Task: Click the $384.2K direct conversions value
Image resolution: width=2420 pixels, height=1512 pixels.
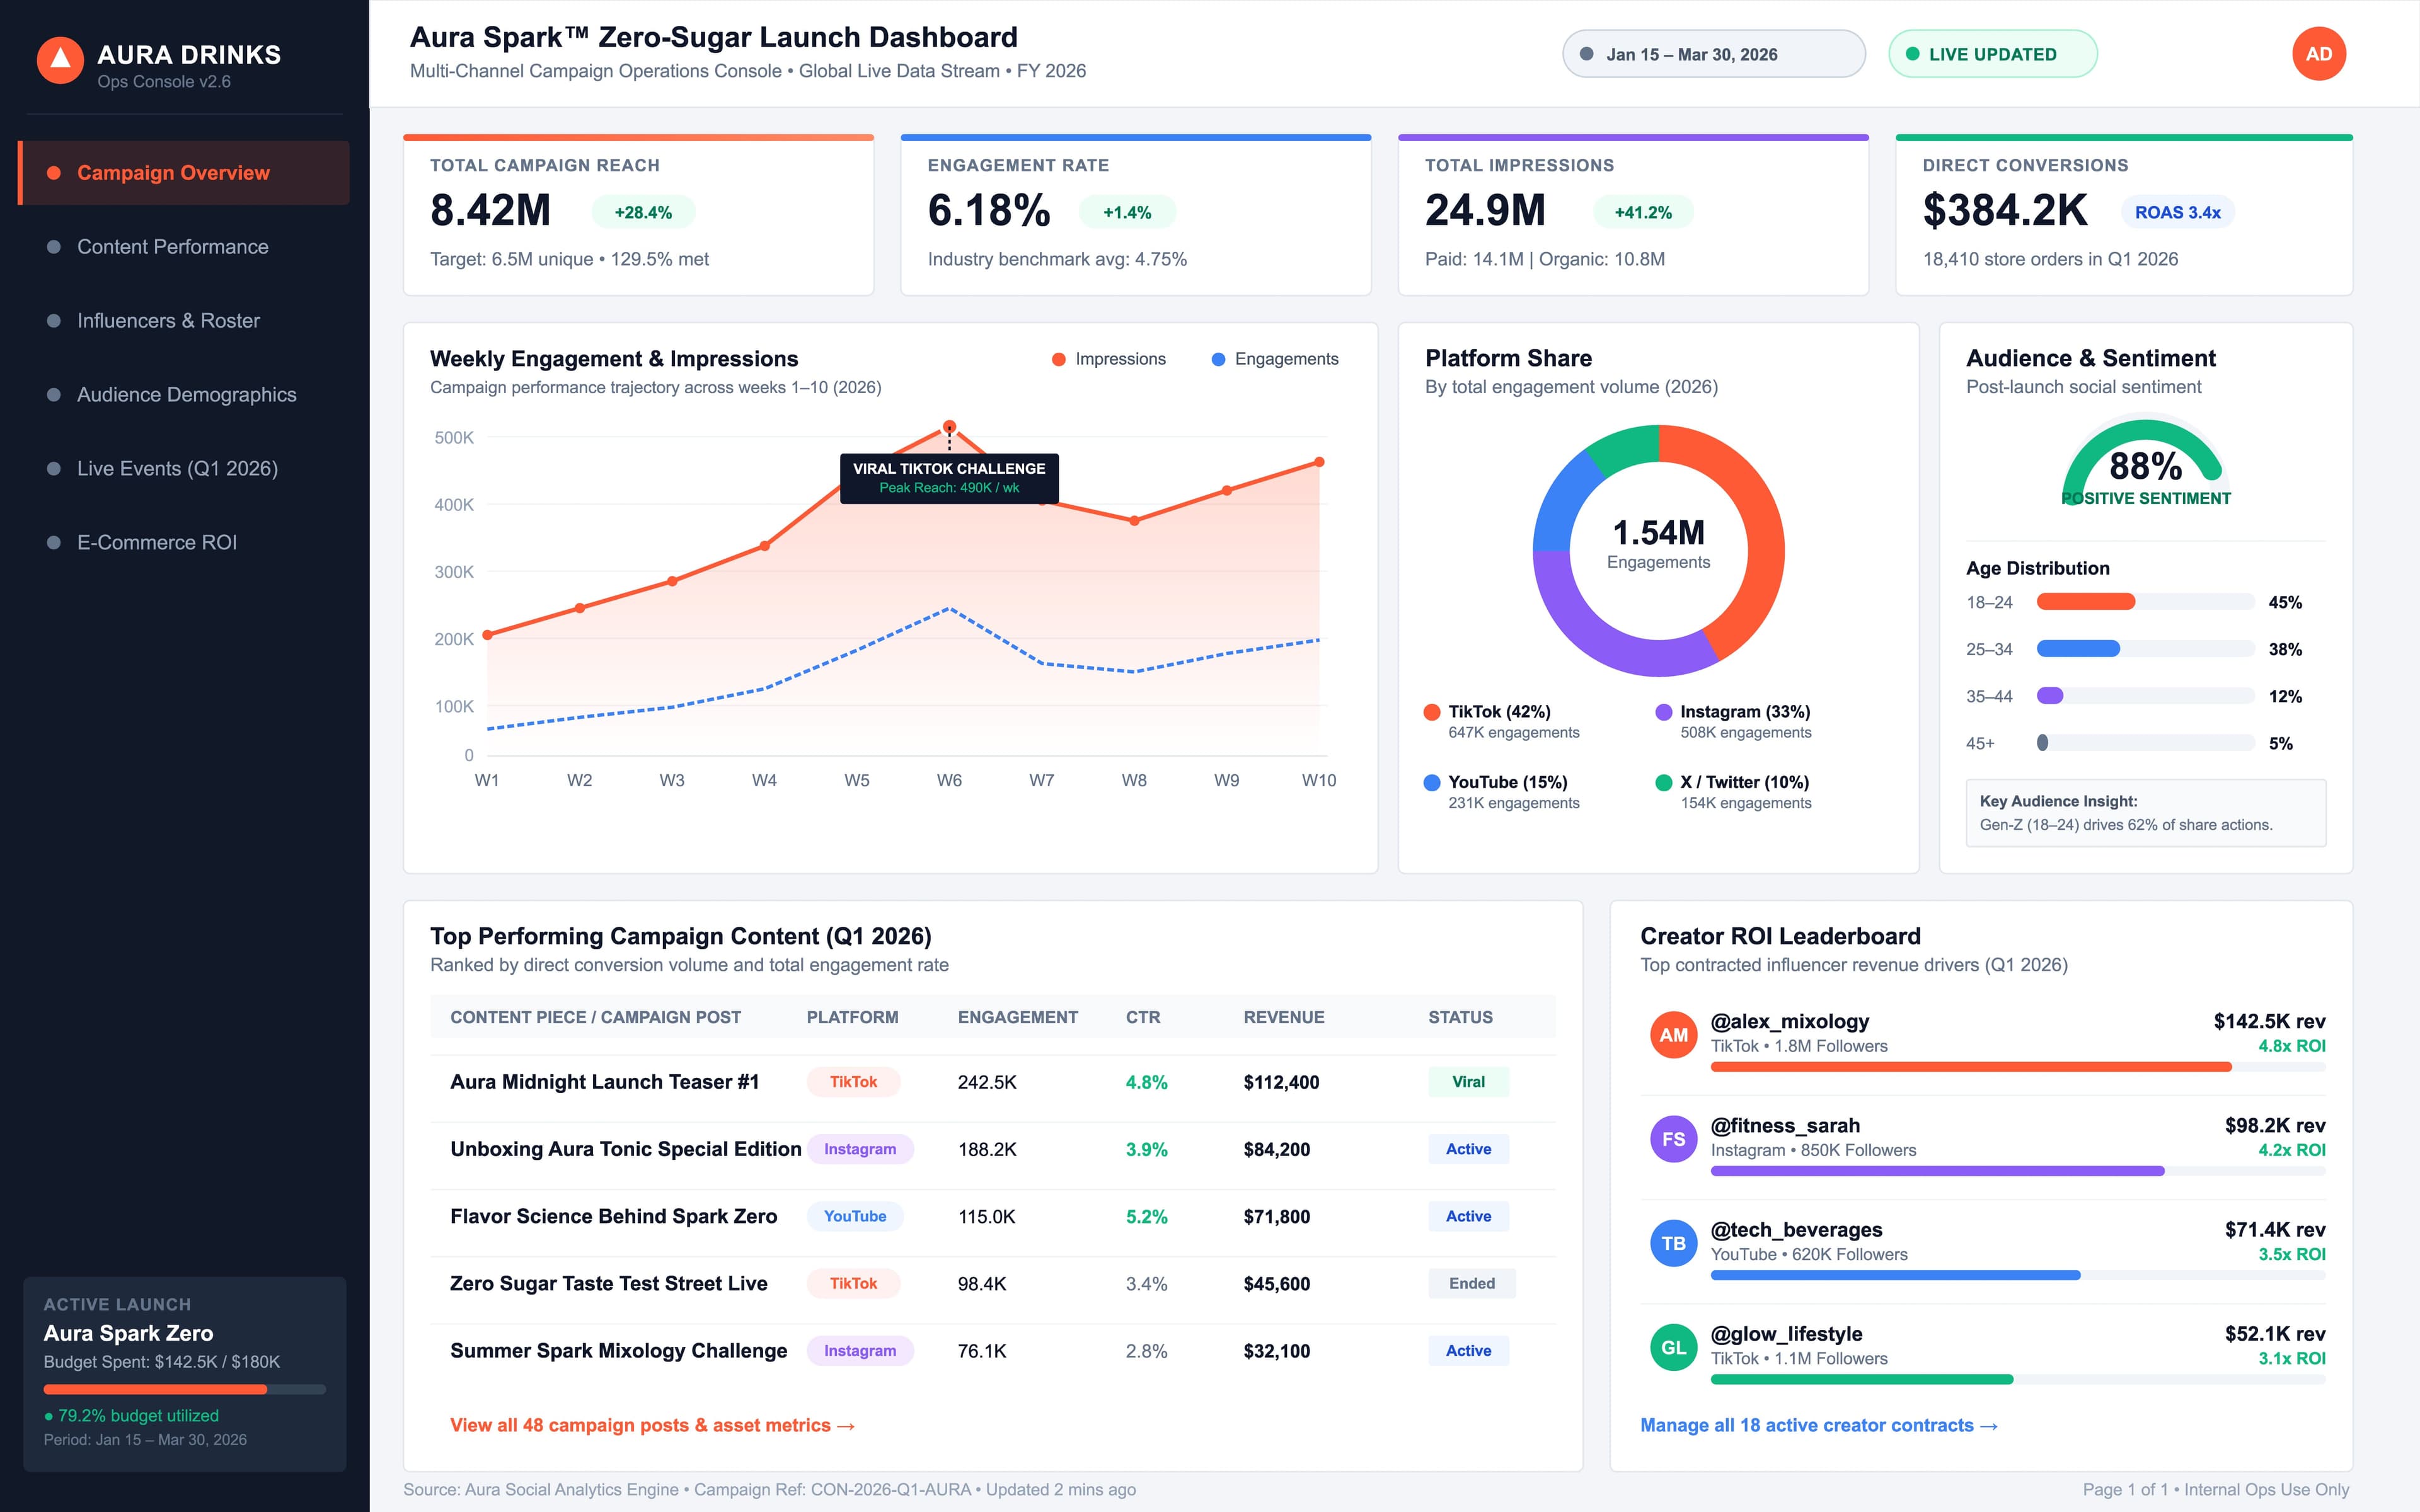Action: pyautogui.click(x=2005, y=210)
